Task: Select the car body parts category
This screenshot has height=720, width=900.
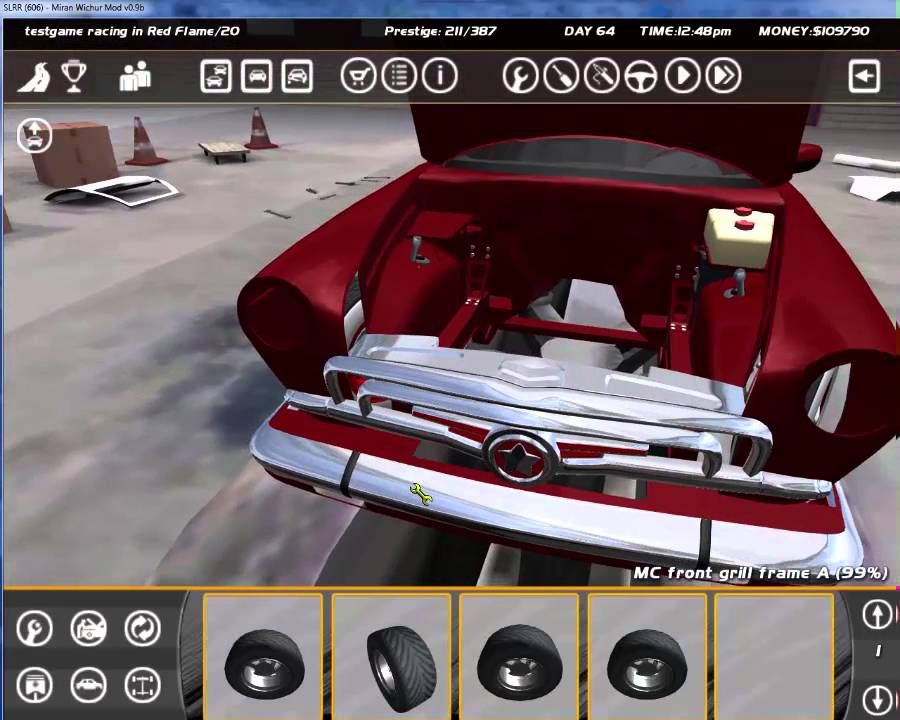Action: point(88,684)
